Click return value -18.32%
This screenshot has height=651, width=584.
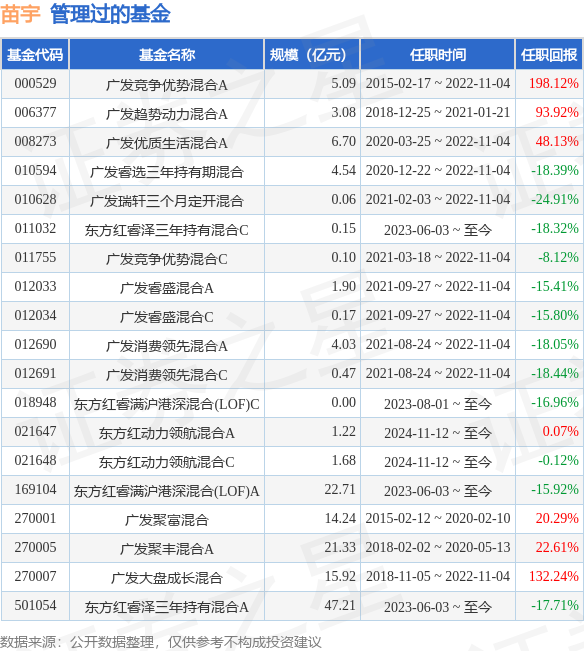pos(555,229)
